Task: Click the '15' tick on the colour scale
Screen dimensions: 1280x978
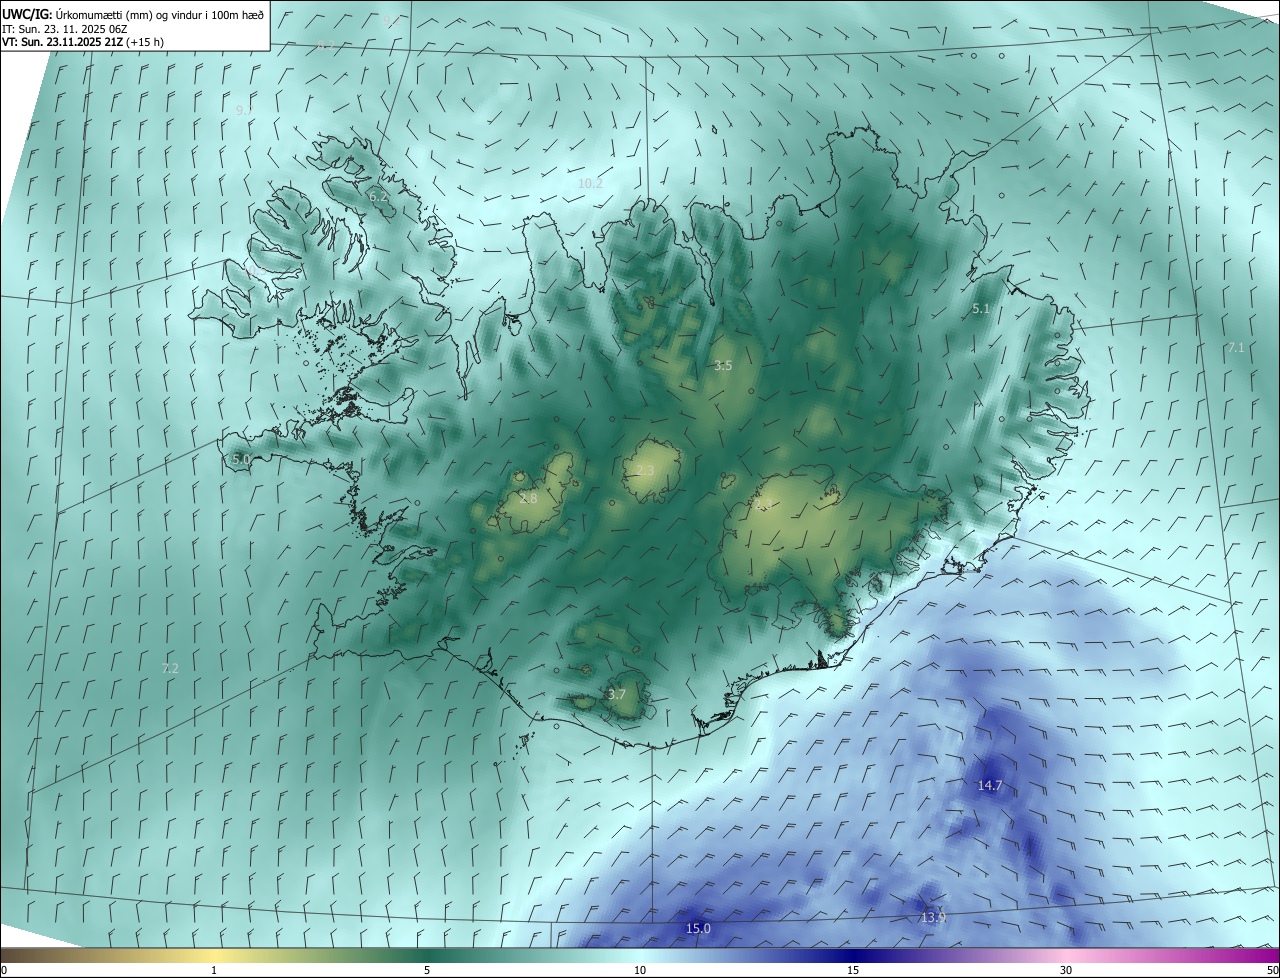Action: pyautogui.click(x=853, y=970)
